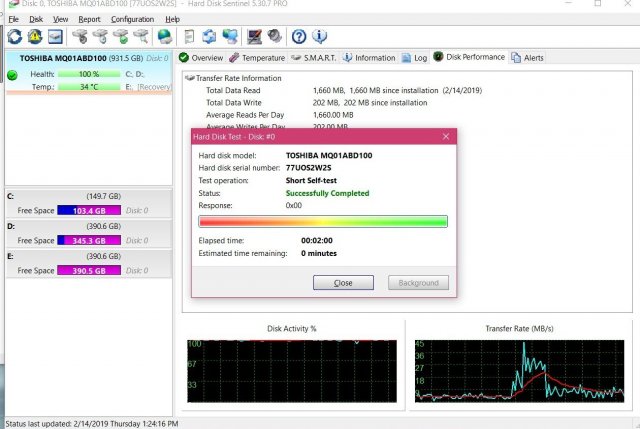Click the rainbow test progress bar
This screenshot has width=640, height=429.
pos(323,221)
